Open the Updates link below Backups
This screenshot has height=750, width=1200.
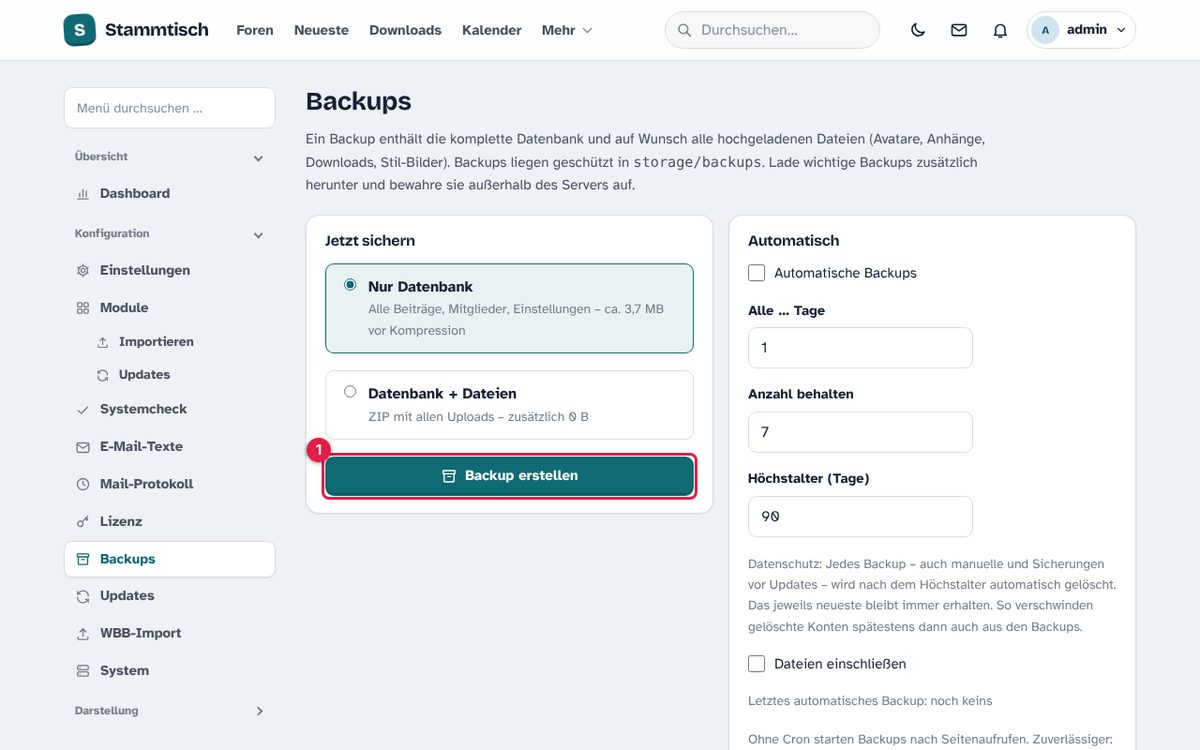point(127,596)
